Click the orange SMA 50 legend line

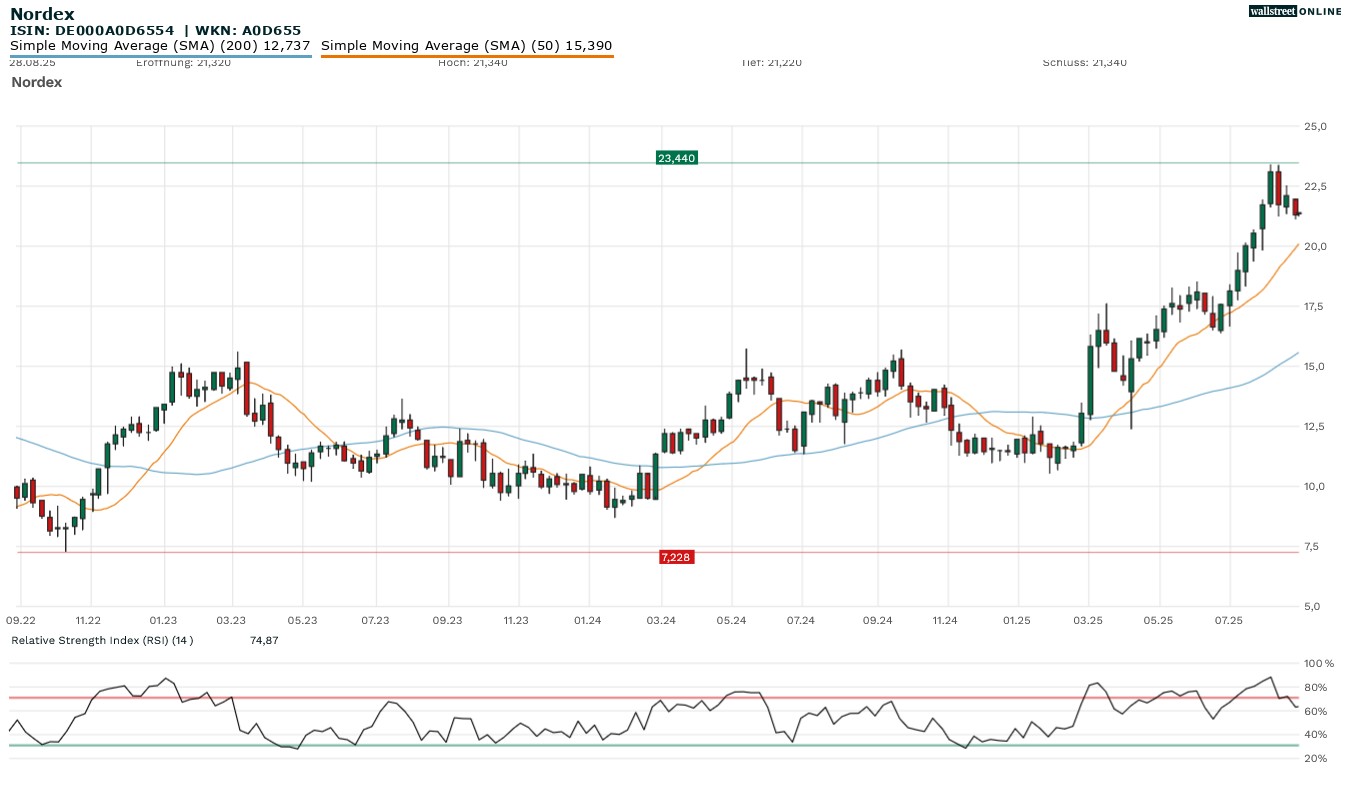[x=467, y=56]
